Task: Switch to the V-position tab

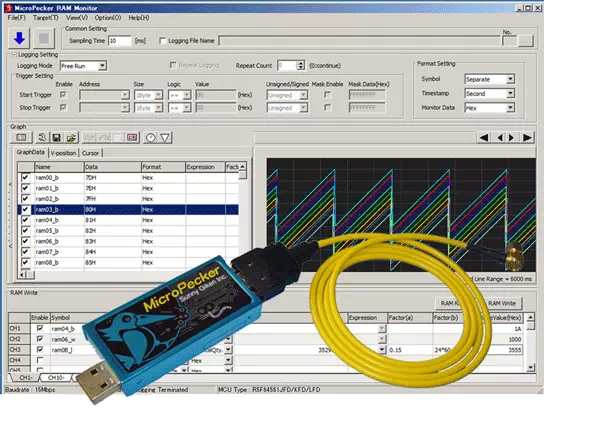Action: [62, 152]
